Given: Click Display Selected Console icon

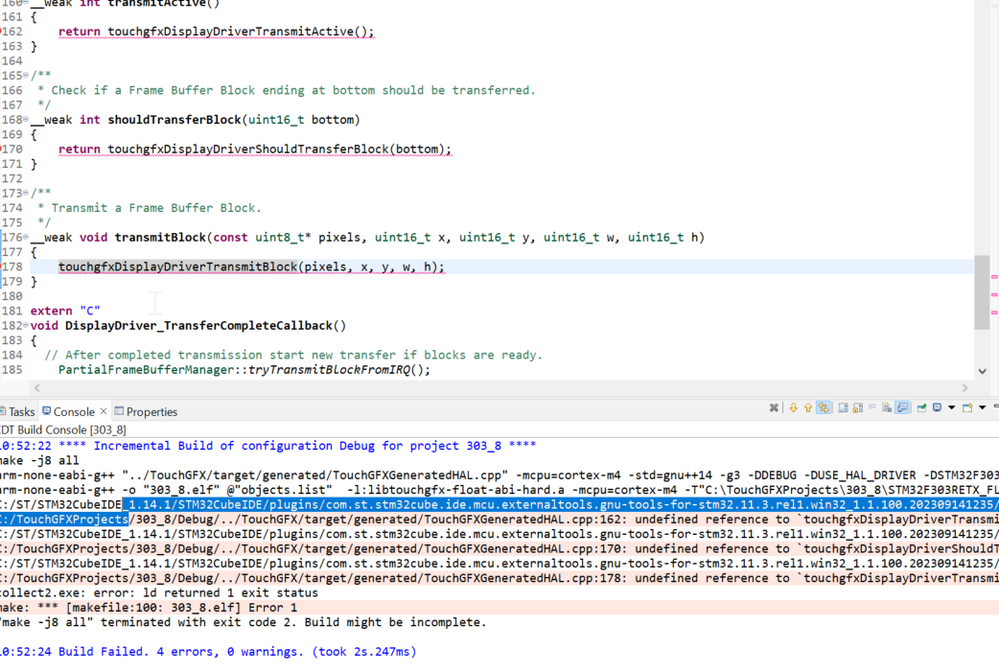Looking at the screenshot, I should [937, 407].
